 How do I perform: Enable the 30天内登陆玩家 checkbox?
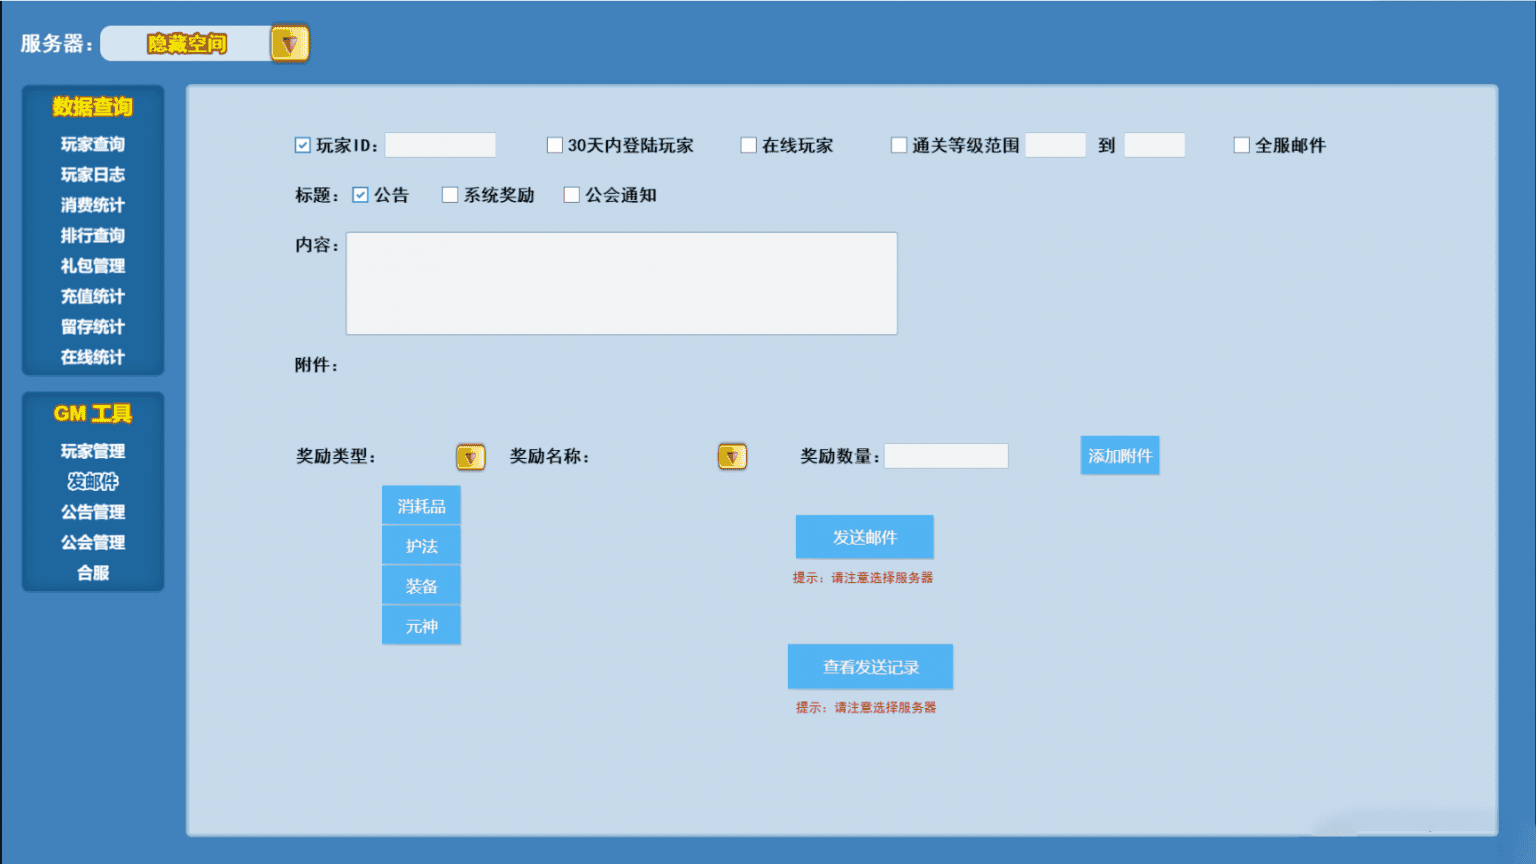(555, 144)
